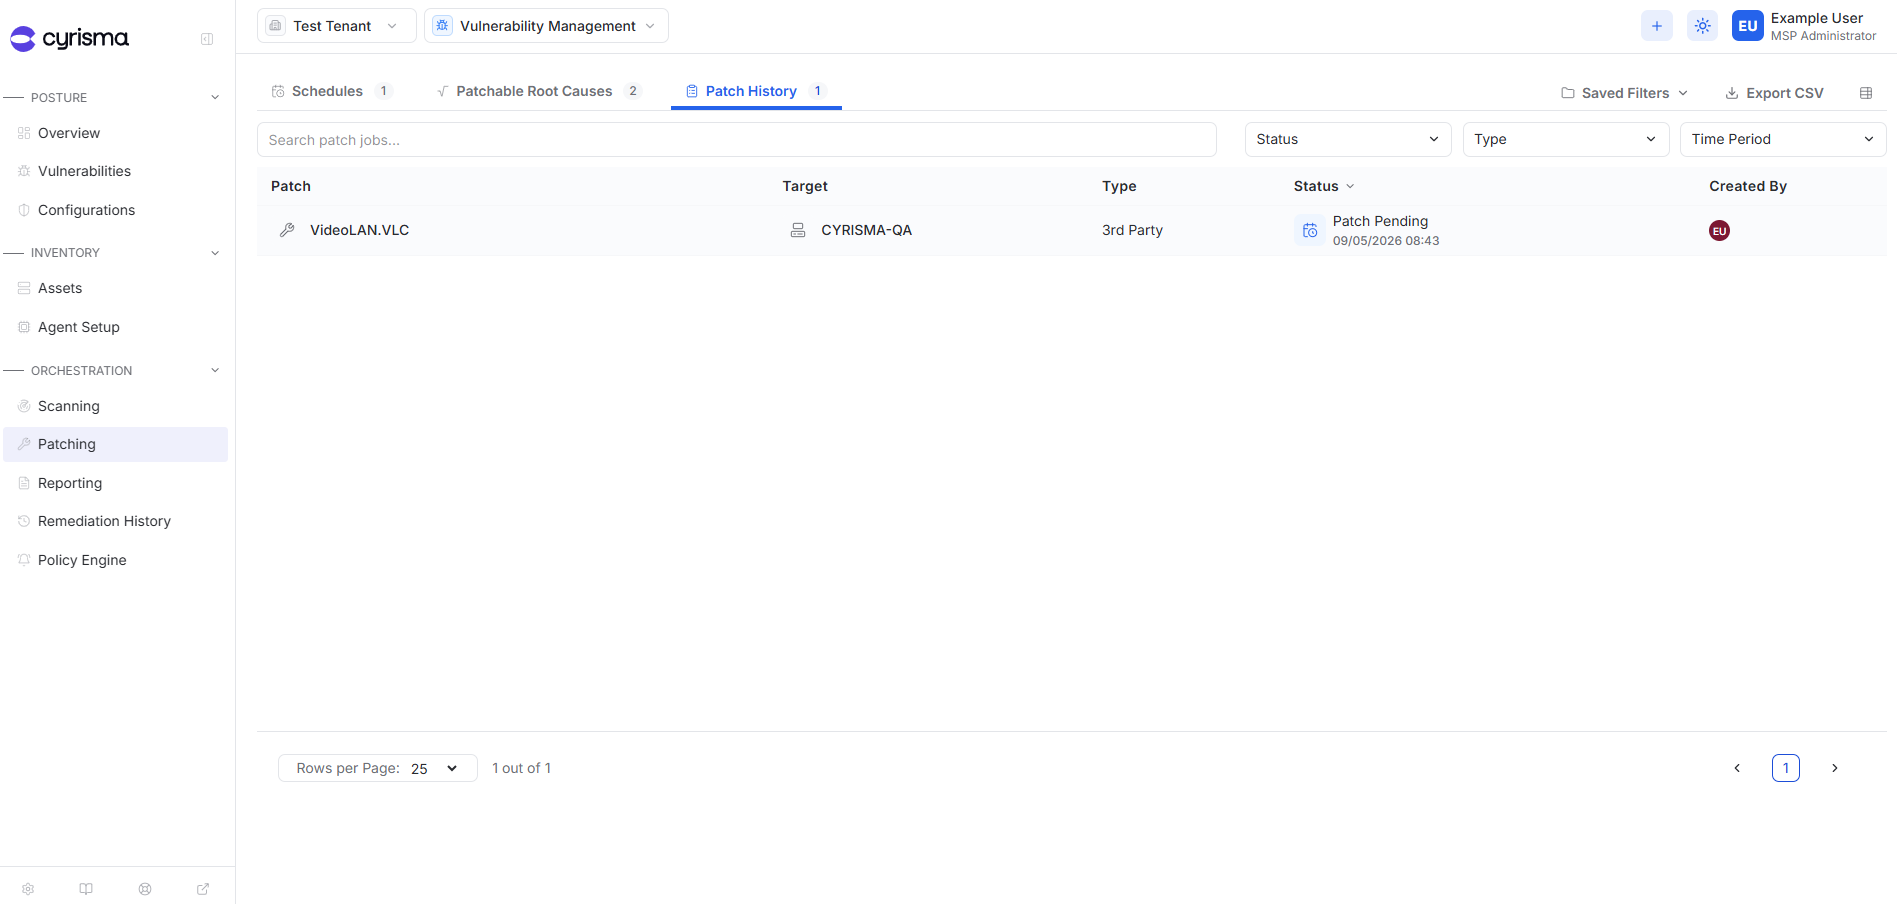The height and width of the screenshot is (904, 1897).
Task: Sort by the Status column header
Action: (1324, 186)
